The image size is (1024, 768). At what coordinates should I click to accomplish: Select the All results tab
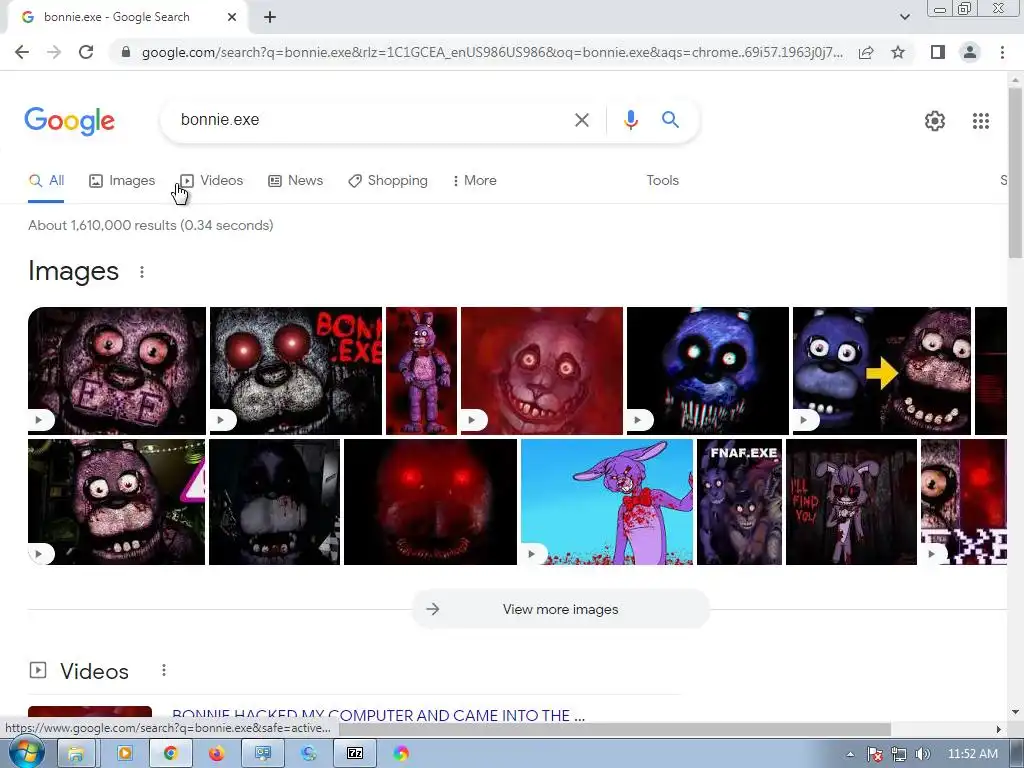tap(46, 181)
